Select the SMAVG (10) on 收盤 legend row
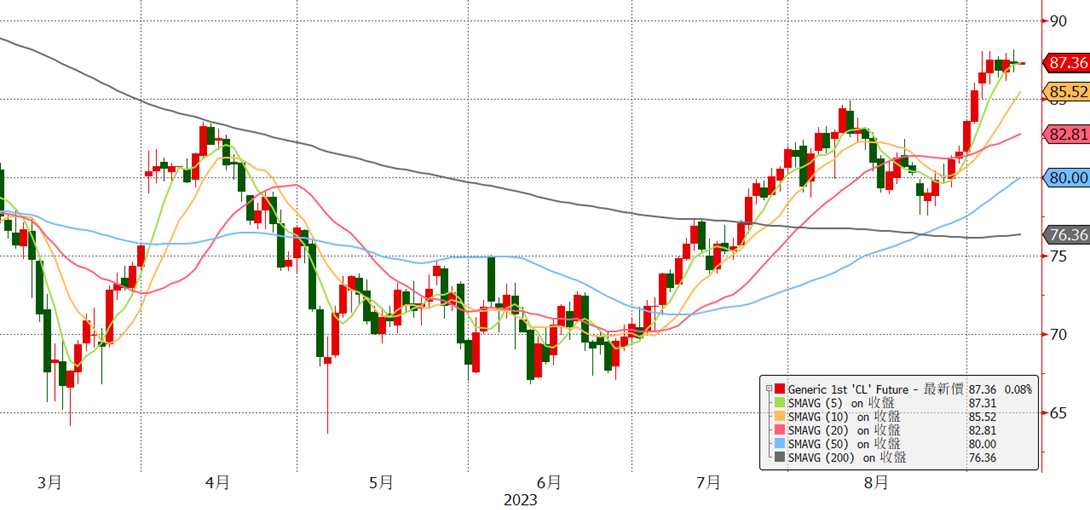 (843, 417)
